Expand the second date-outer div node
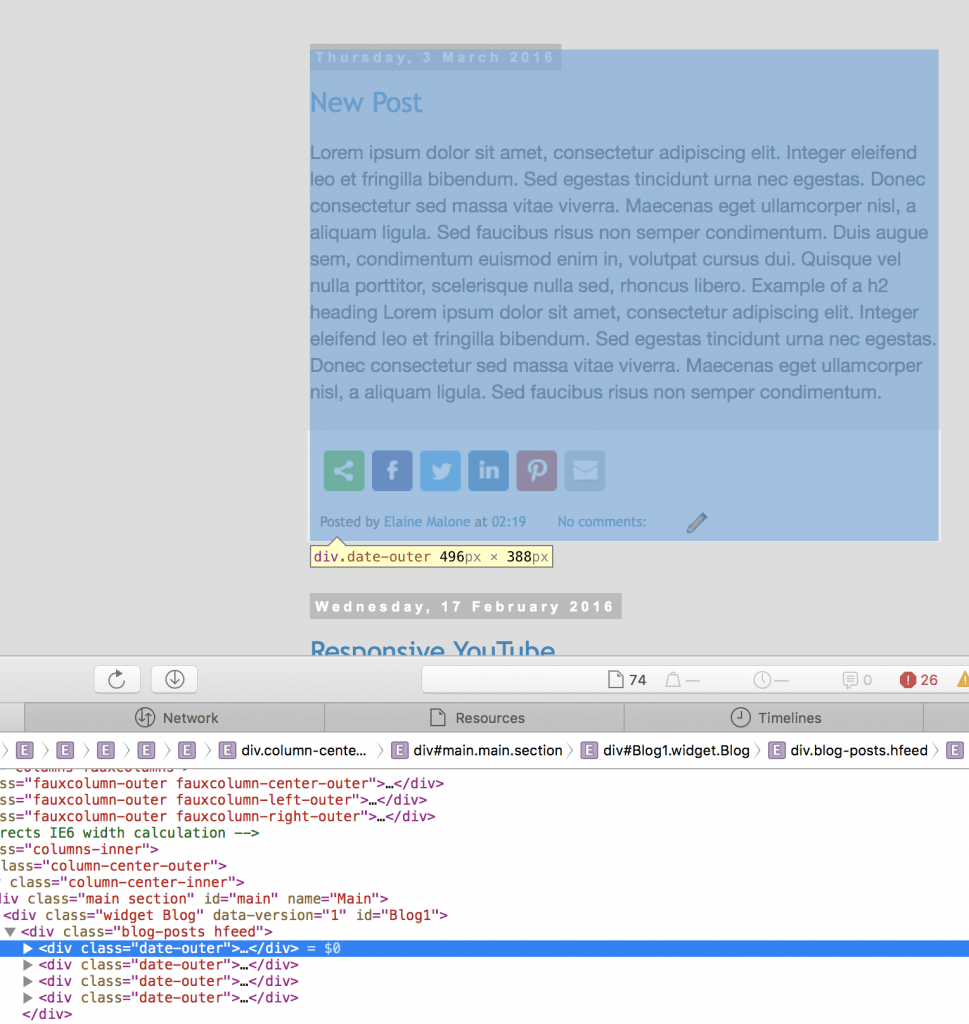Image resolution: width=969 pixels, height=1024 pixels. tap(27, 965)
